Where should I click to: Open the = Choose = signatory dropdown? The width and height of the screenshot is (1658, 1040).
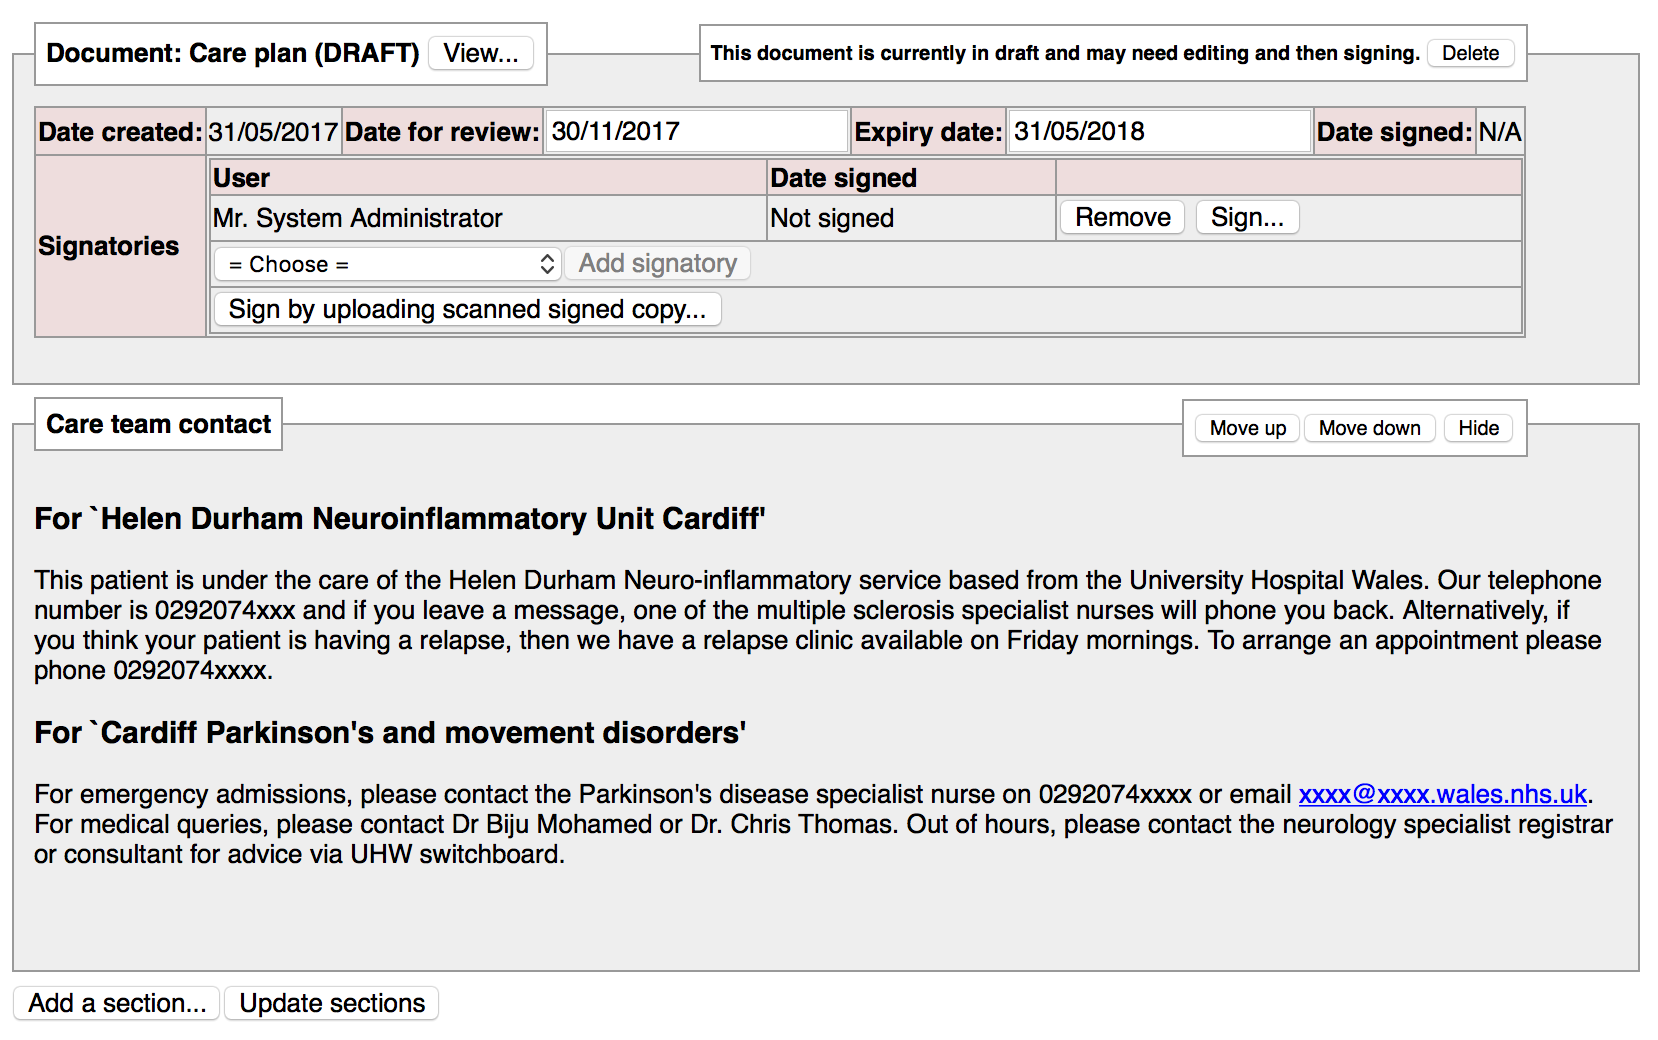[x=387, y=264]
